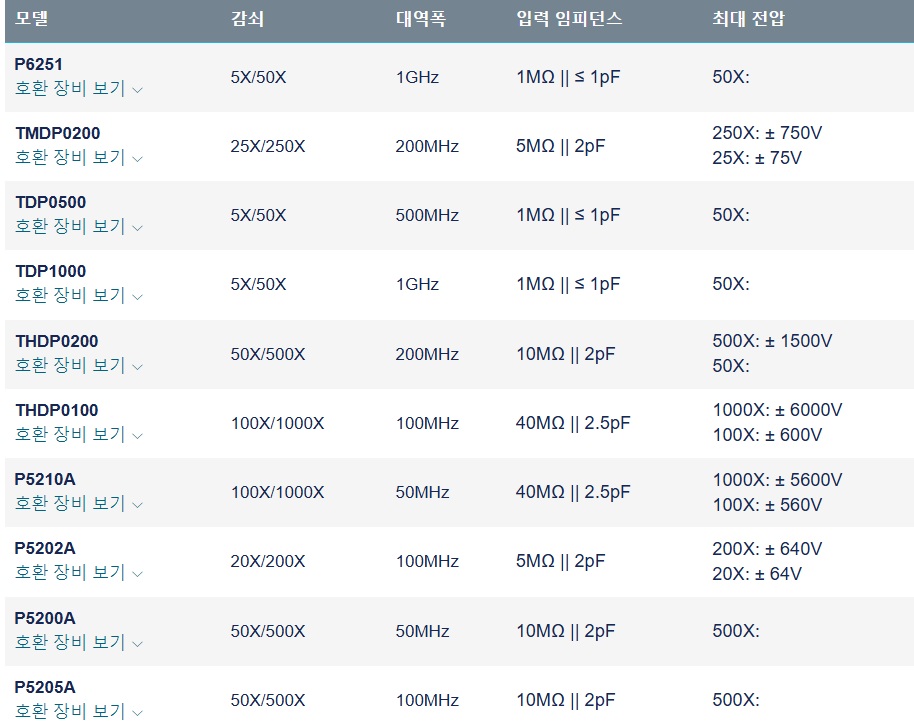Image resolution: width=914 pixels, height=724 pixels.
Task: Click the 최대 전압 column header
Action: pos(748,19)
